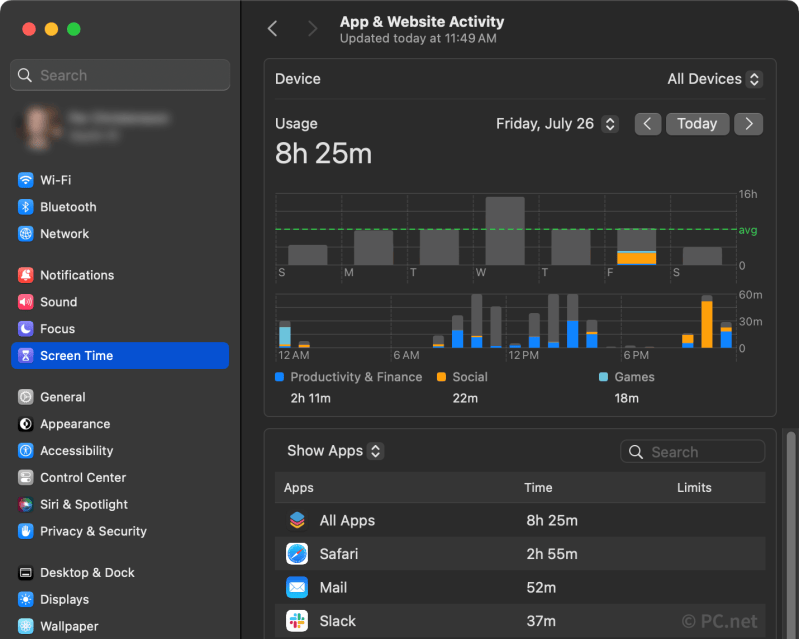The width and height of the screenshot is (799, 639).
Task: Open Accessibility in the sidebar
Action: click(x=120, y=451)
